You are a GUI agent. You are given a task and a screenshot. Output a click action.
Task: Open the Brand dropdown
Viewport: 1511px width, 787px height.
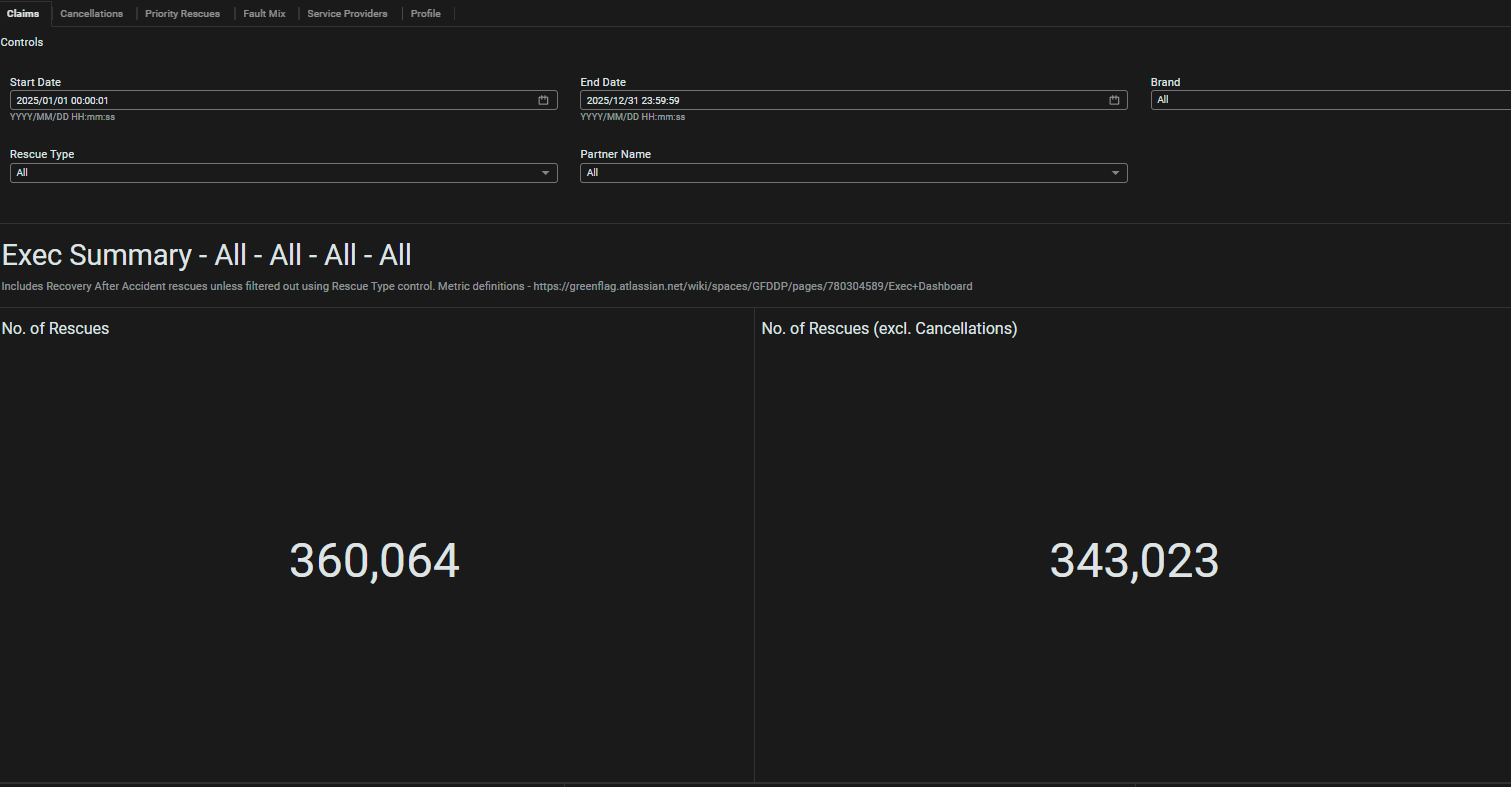click(x=1330, y=100)
